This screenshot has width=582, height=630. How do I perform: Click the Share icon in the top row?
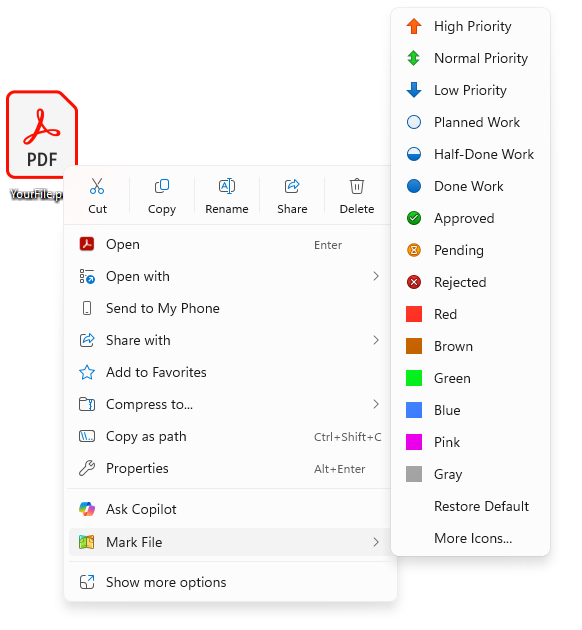[x=292, y=186]
